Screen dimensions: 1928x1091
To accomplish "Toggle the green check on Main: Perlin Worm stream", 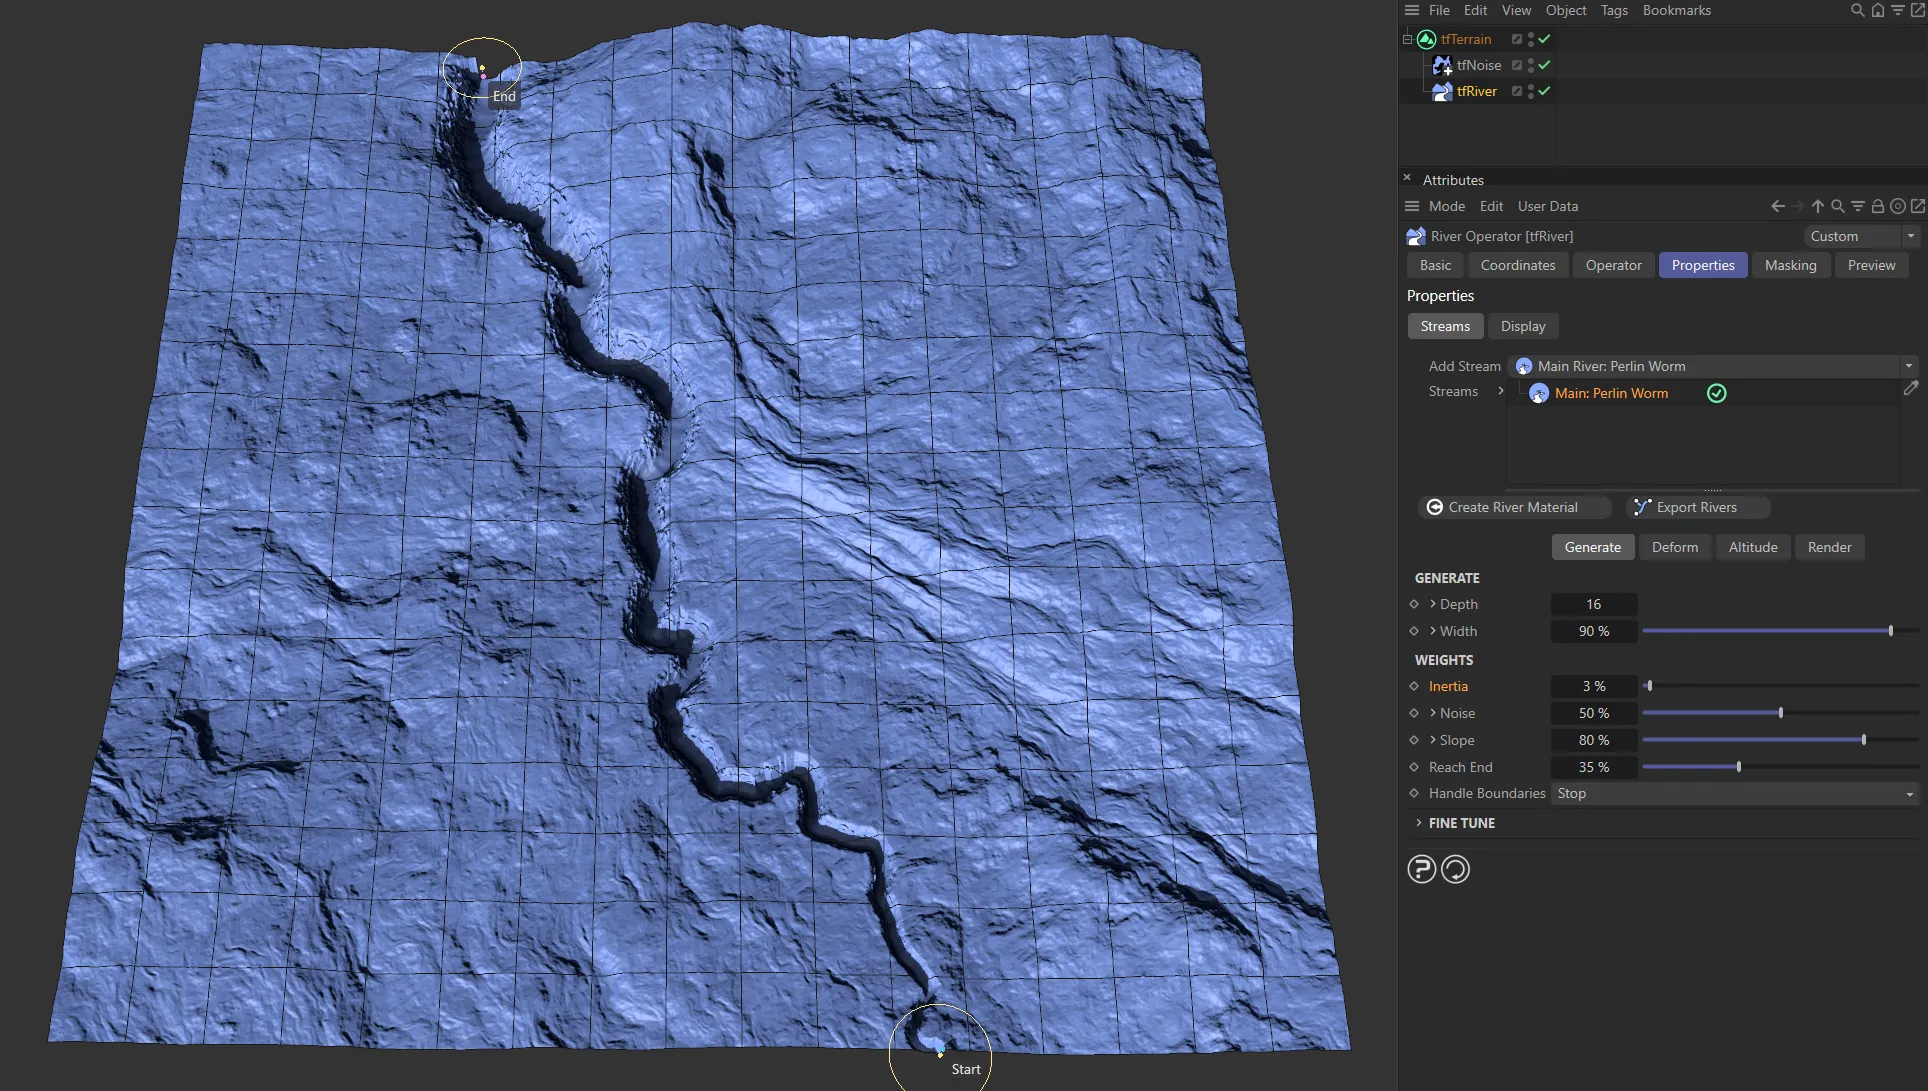I will tap(1716, 393).
